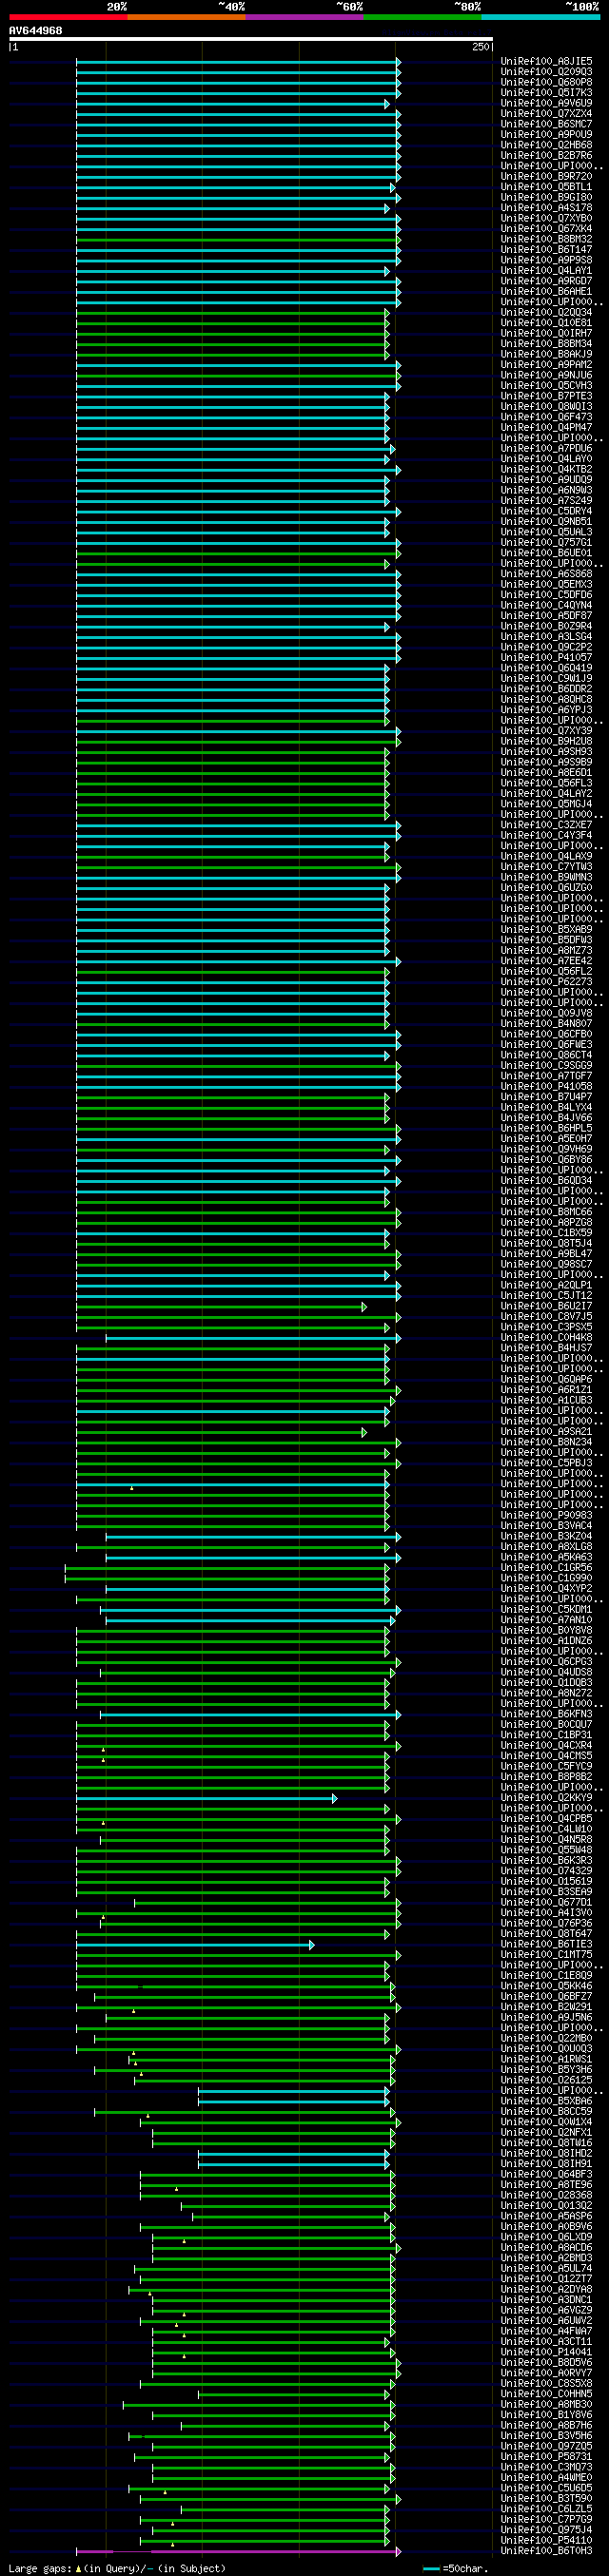Click subject UniRef100_C0H4K8
The image size is (609, 2576).
coord(546,1338)
